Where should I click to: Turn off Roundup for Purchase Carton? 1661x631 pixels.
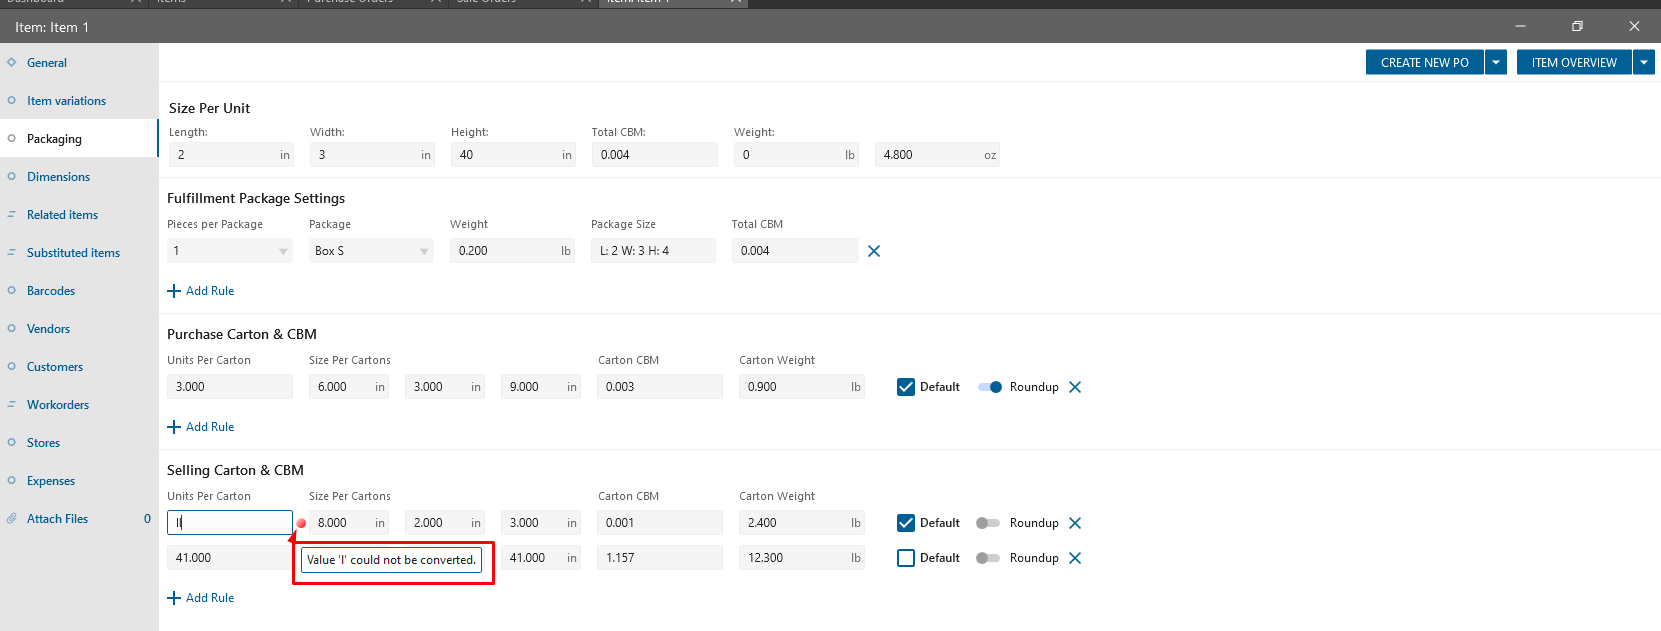989,387
